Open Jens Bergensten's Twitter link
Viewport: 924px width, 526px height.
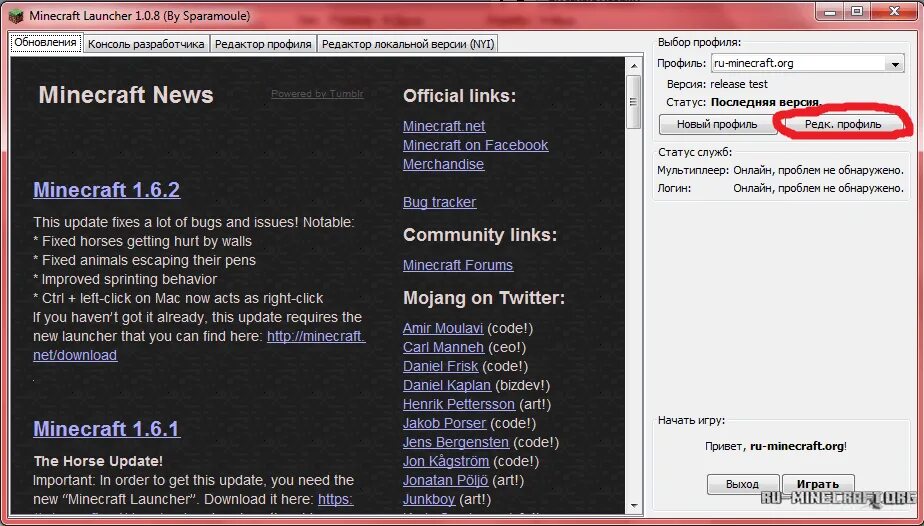(x=456, y=442)
